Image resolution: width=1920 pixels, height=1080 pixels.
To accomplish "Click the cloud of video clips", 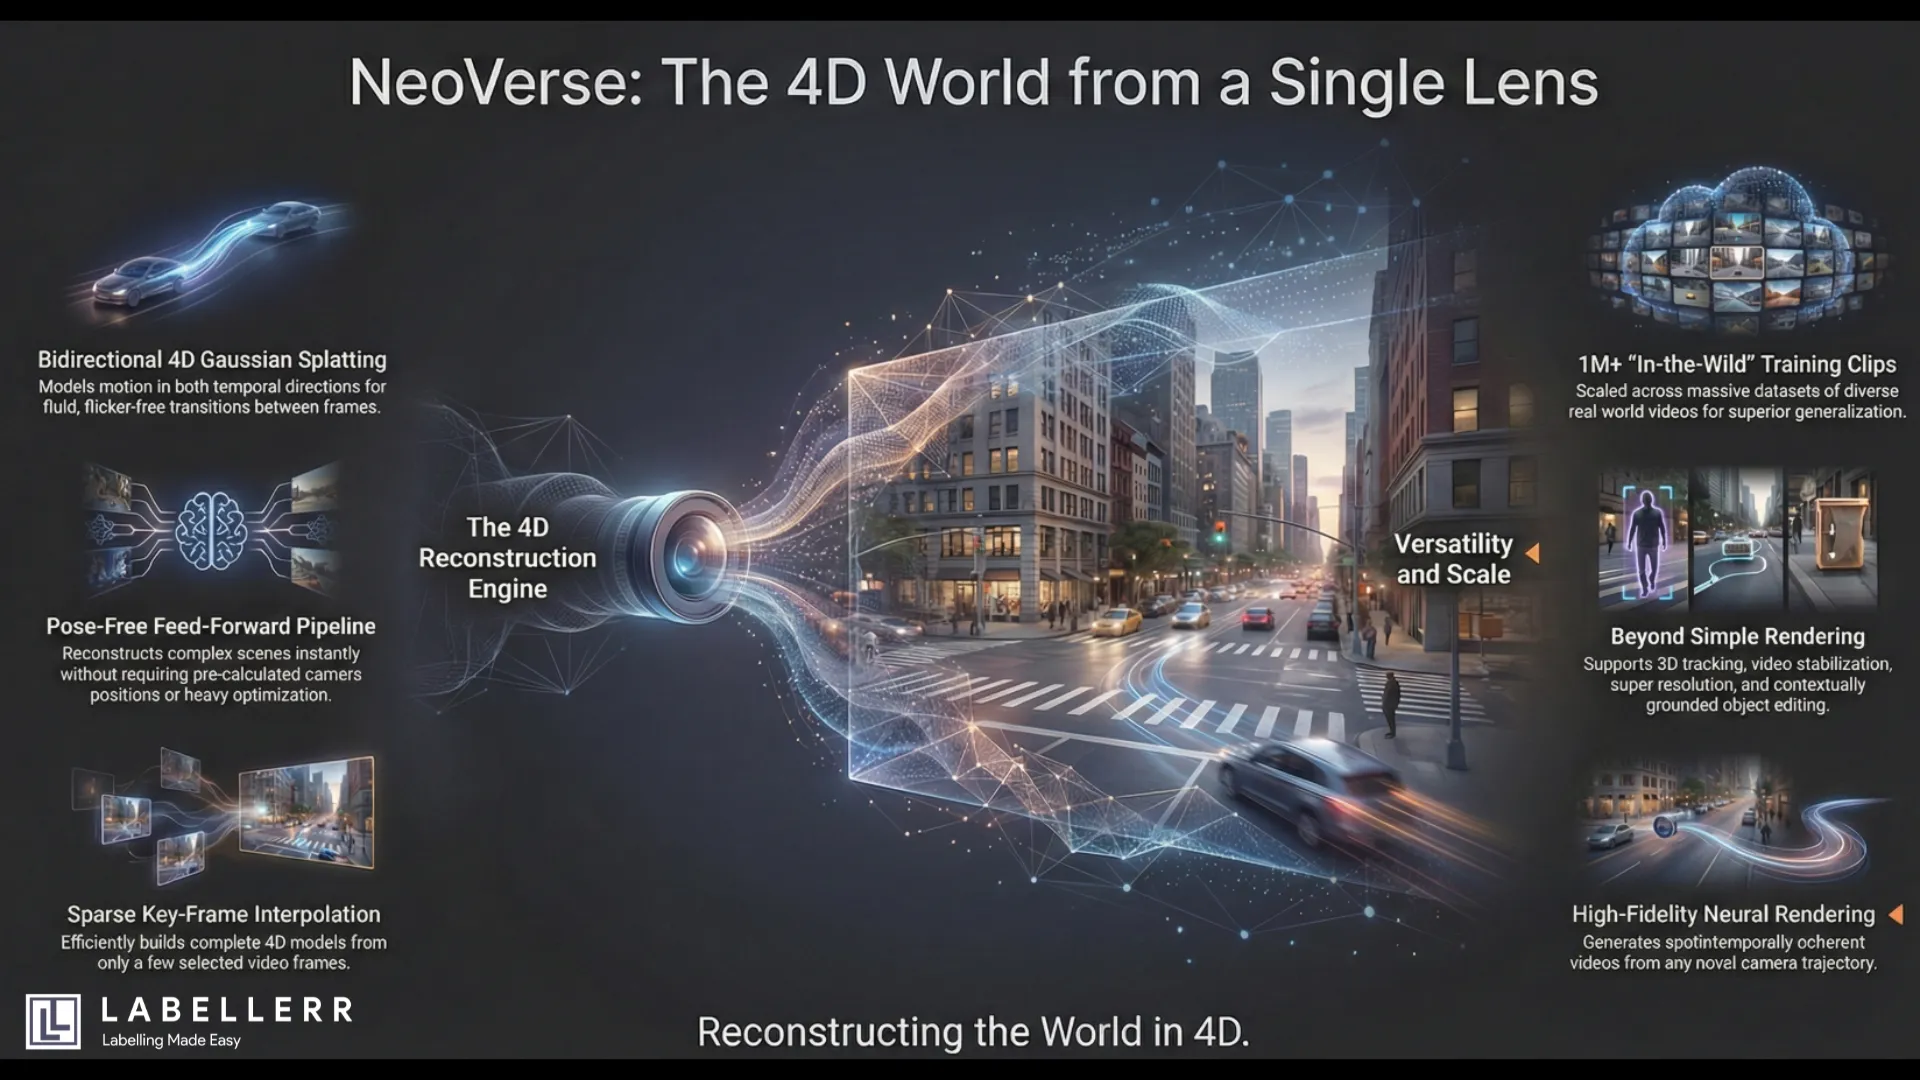I will click(x=1736, y=252).
